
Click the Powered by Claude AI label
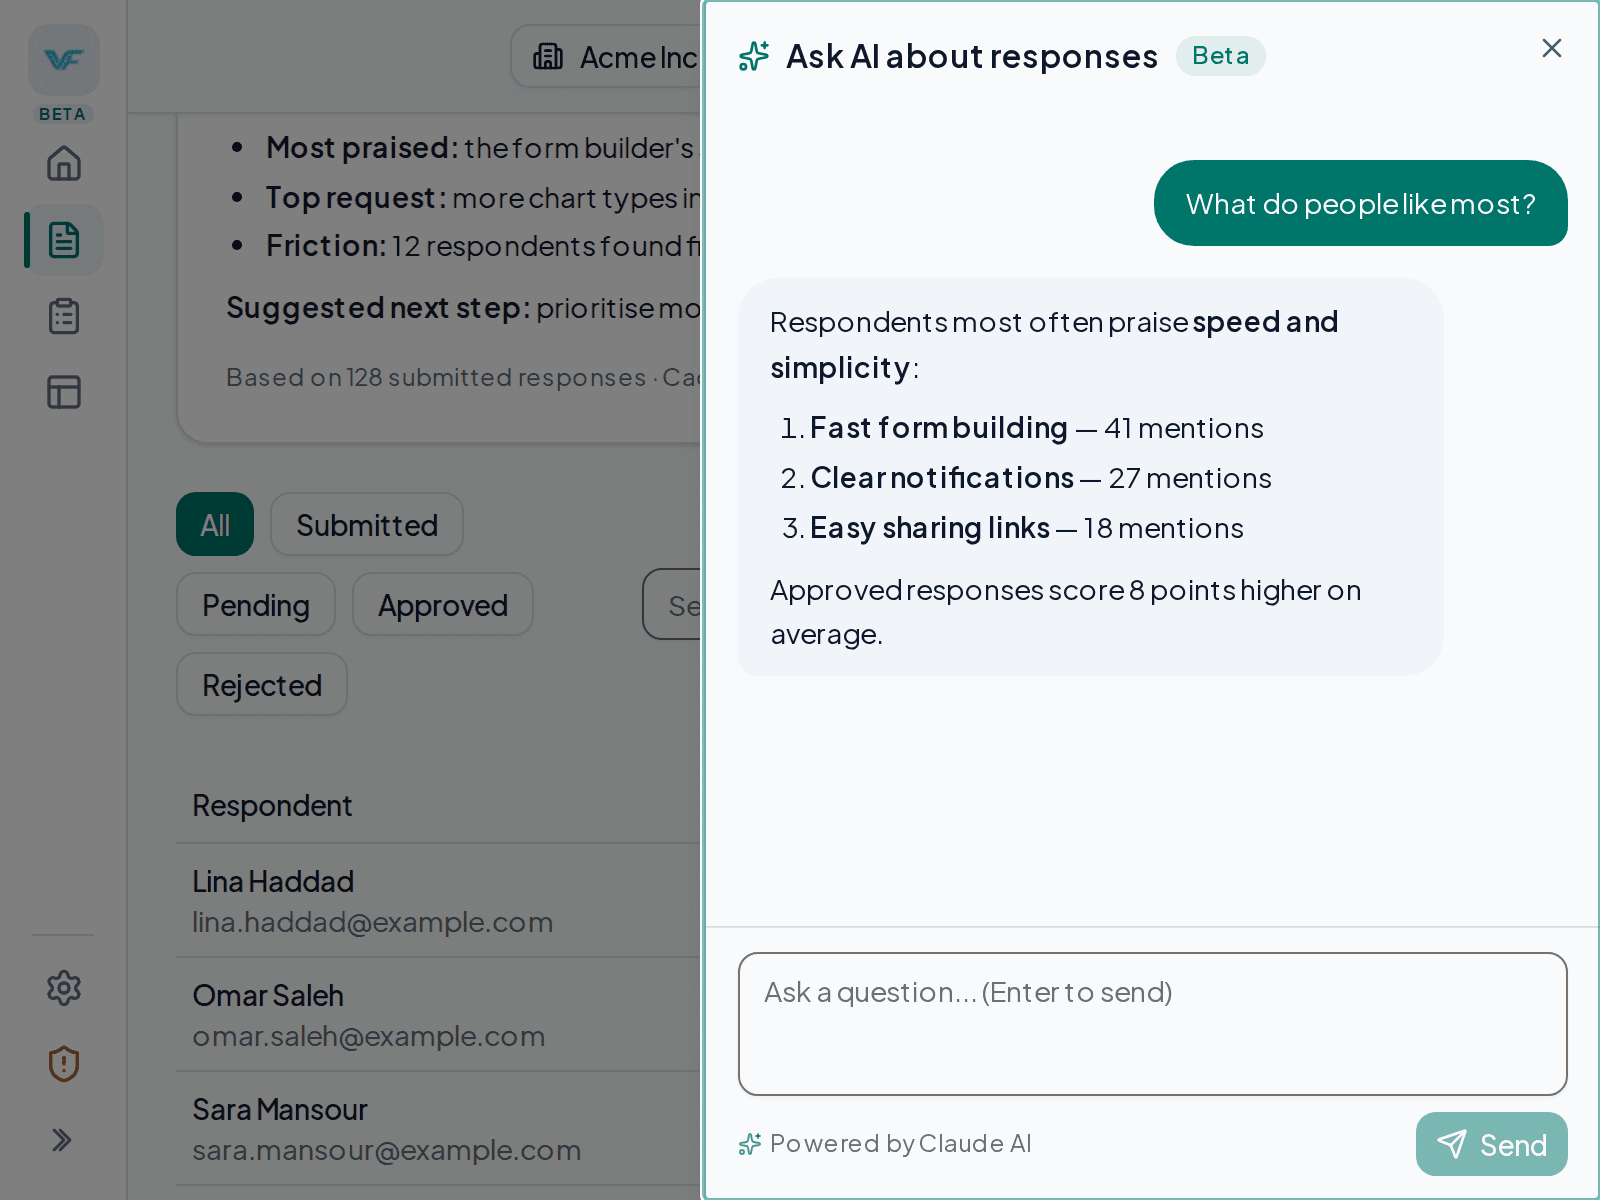tap(900, 1143)
